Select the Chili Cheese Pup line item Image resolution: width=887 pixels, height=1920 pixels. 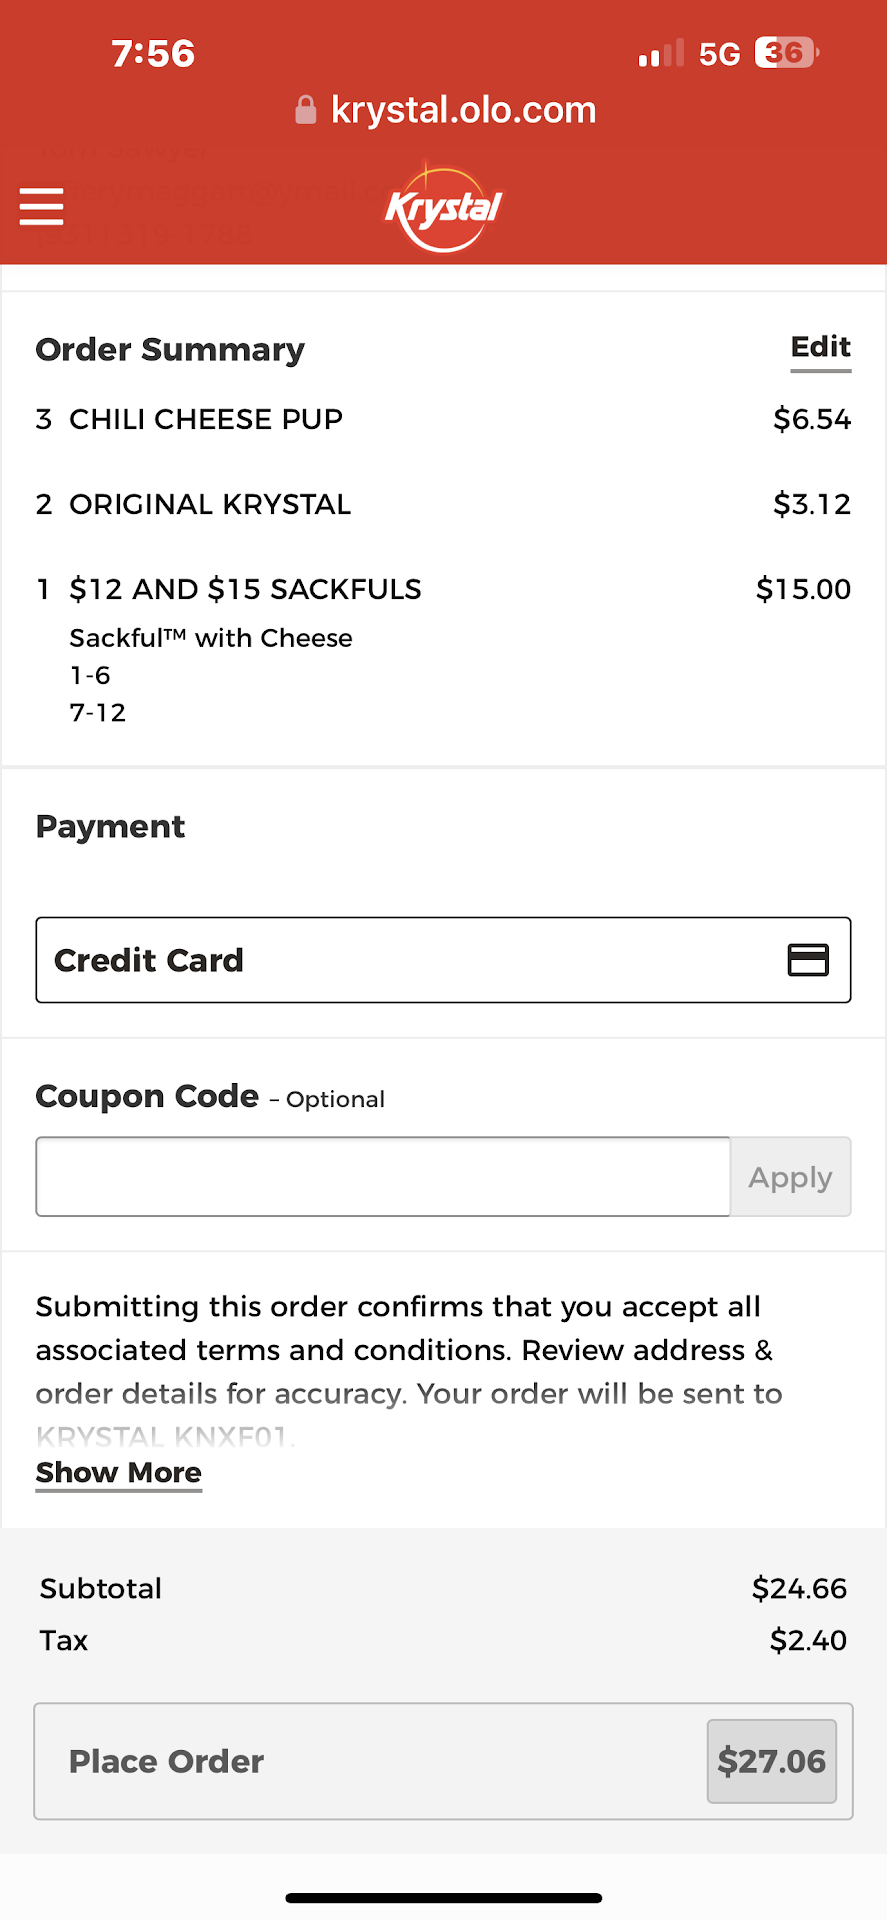pyautogui.click(x=206, y=419)
